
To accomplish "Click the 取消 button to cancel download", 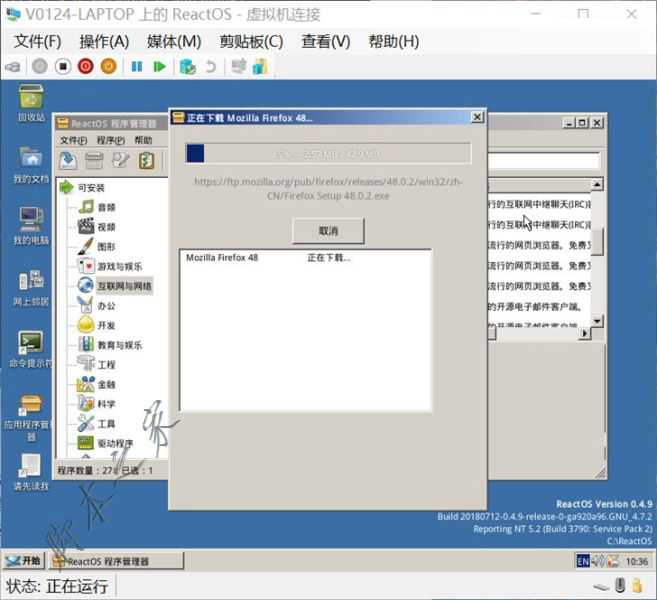I will coord(328,231).
